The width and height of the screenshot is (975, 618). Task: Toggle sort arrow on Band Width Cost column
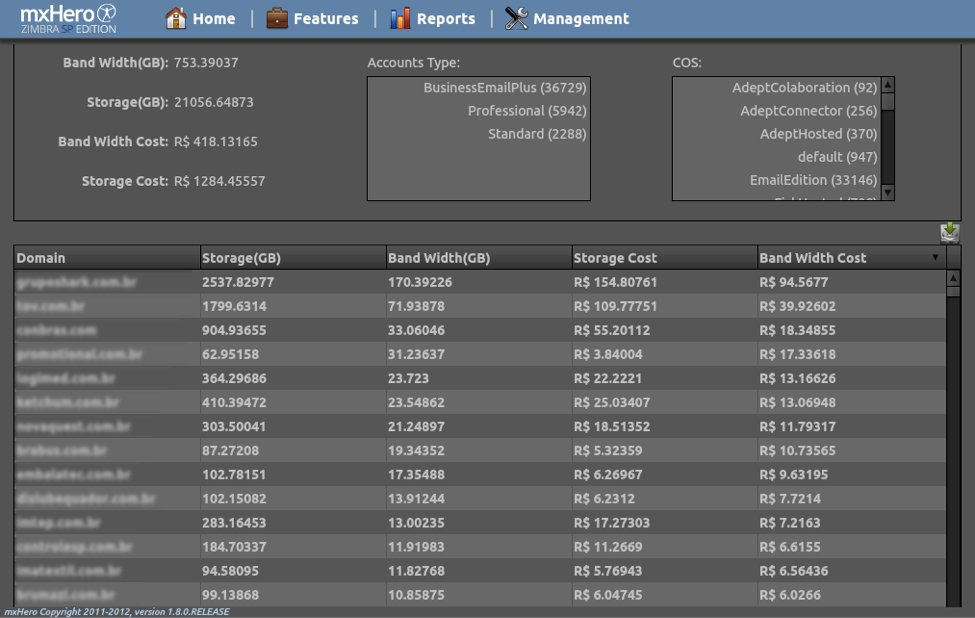point(935,258)
